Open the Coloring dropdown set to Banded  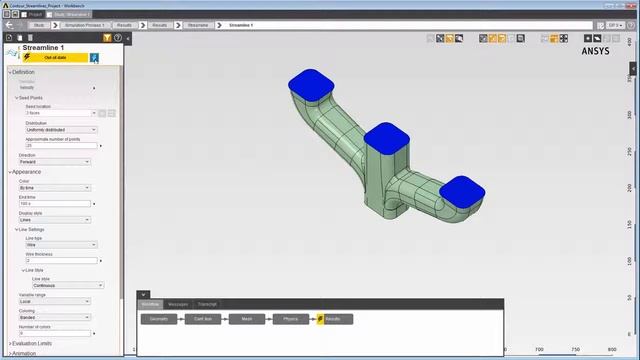54,318
